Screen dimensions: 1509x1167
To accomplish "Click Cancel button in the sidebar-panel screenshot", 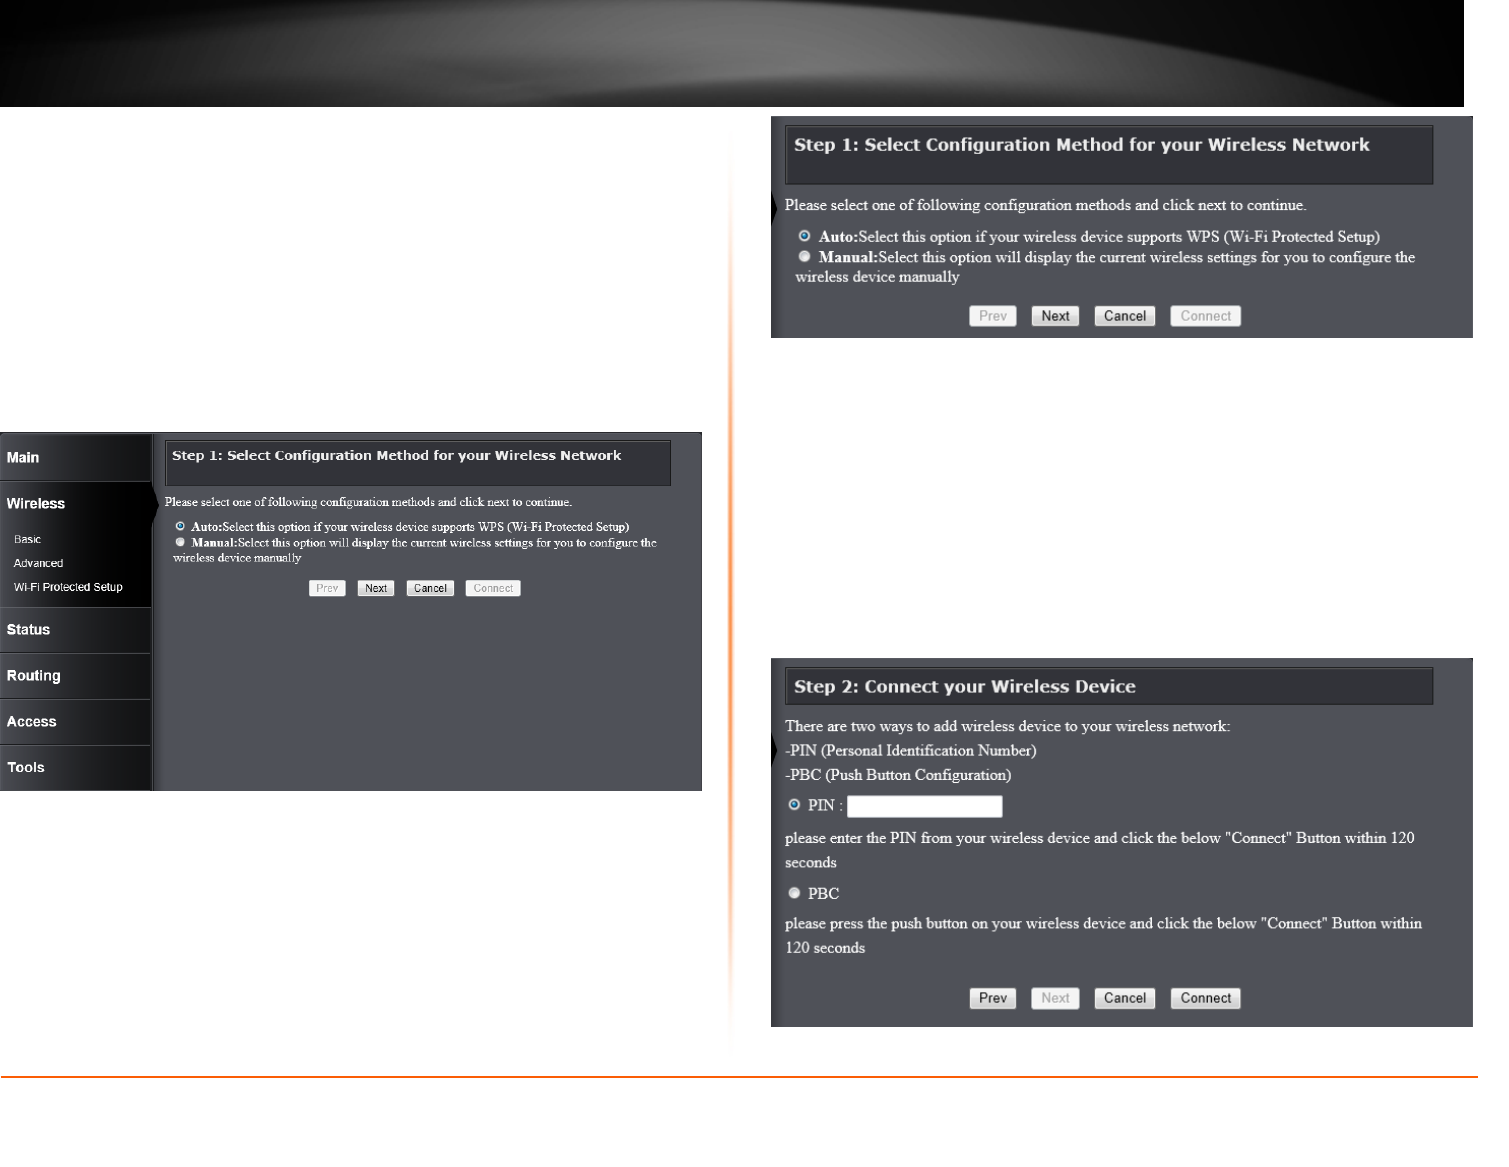I will pos(430,589).
